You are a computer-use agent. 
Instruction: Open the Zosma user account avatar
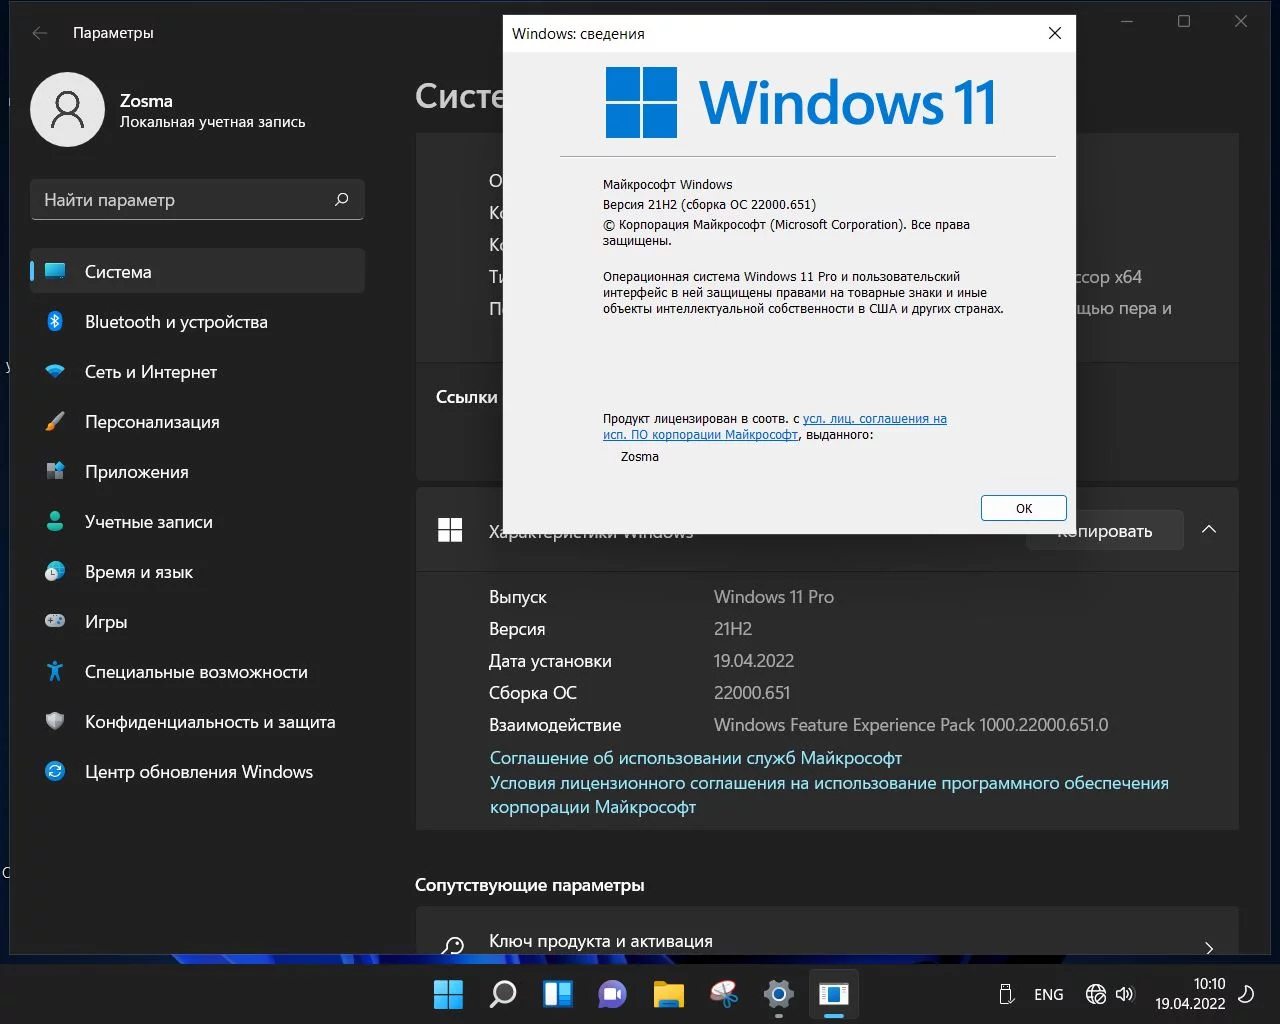[67, 110]
